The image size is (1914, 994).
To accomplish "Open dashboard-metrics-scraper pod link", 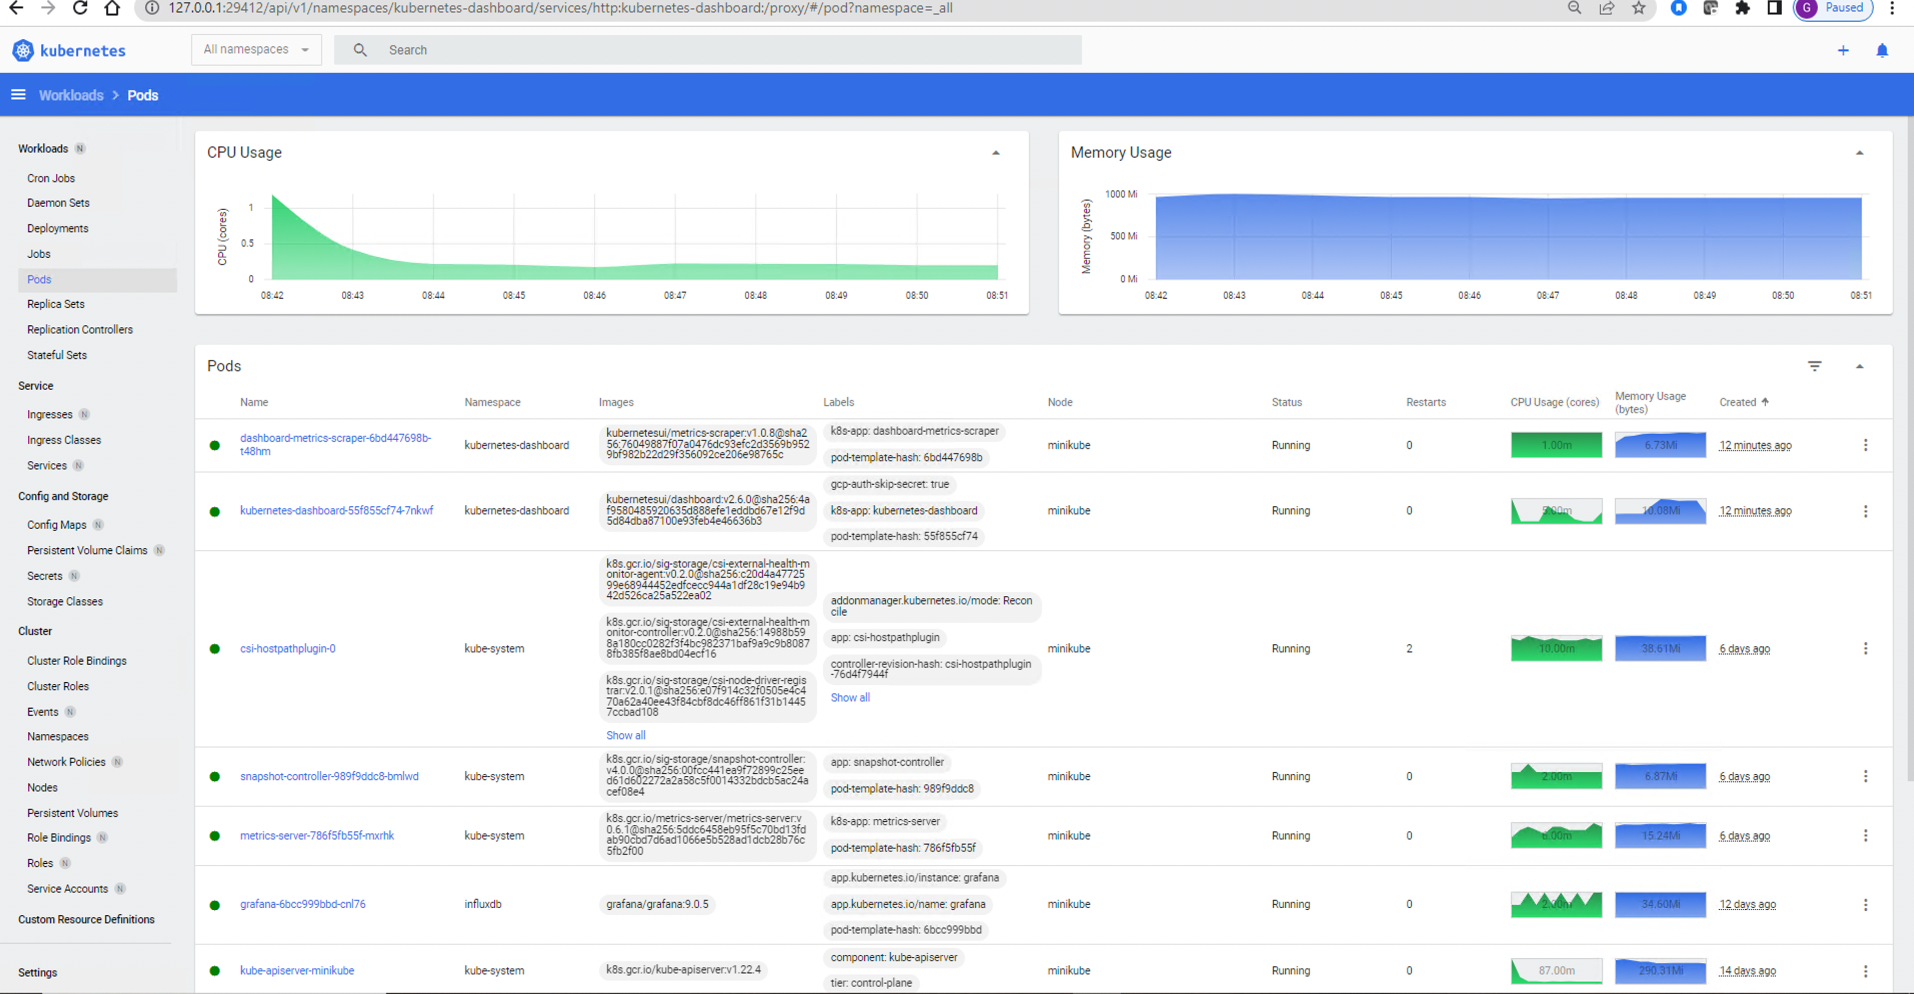I will (335, 445).
